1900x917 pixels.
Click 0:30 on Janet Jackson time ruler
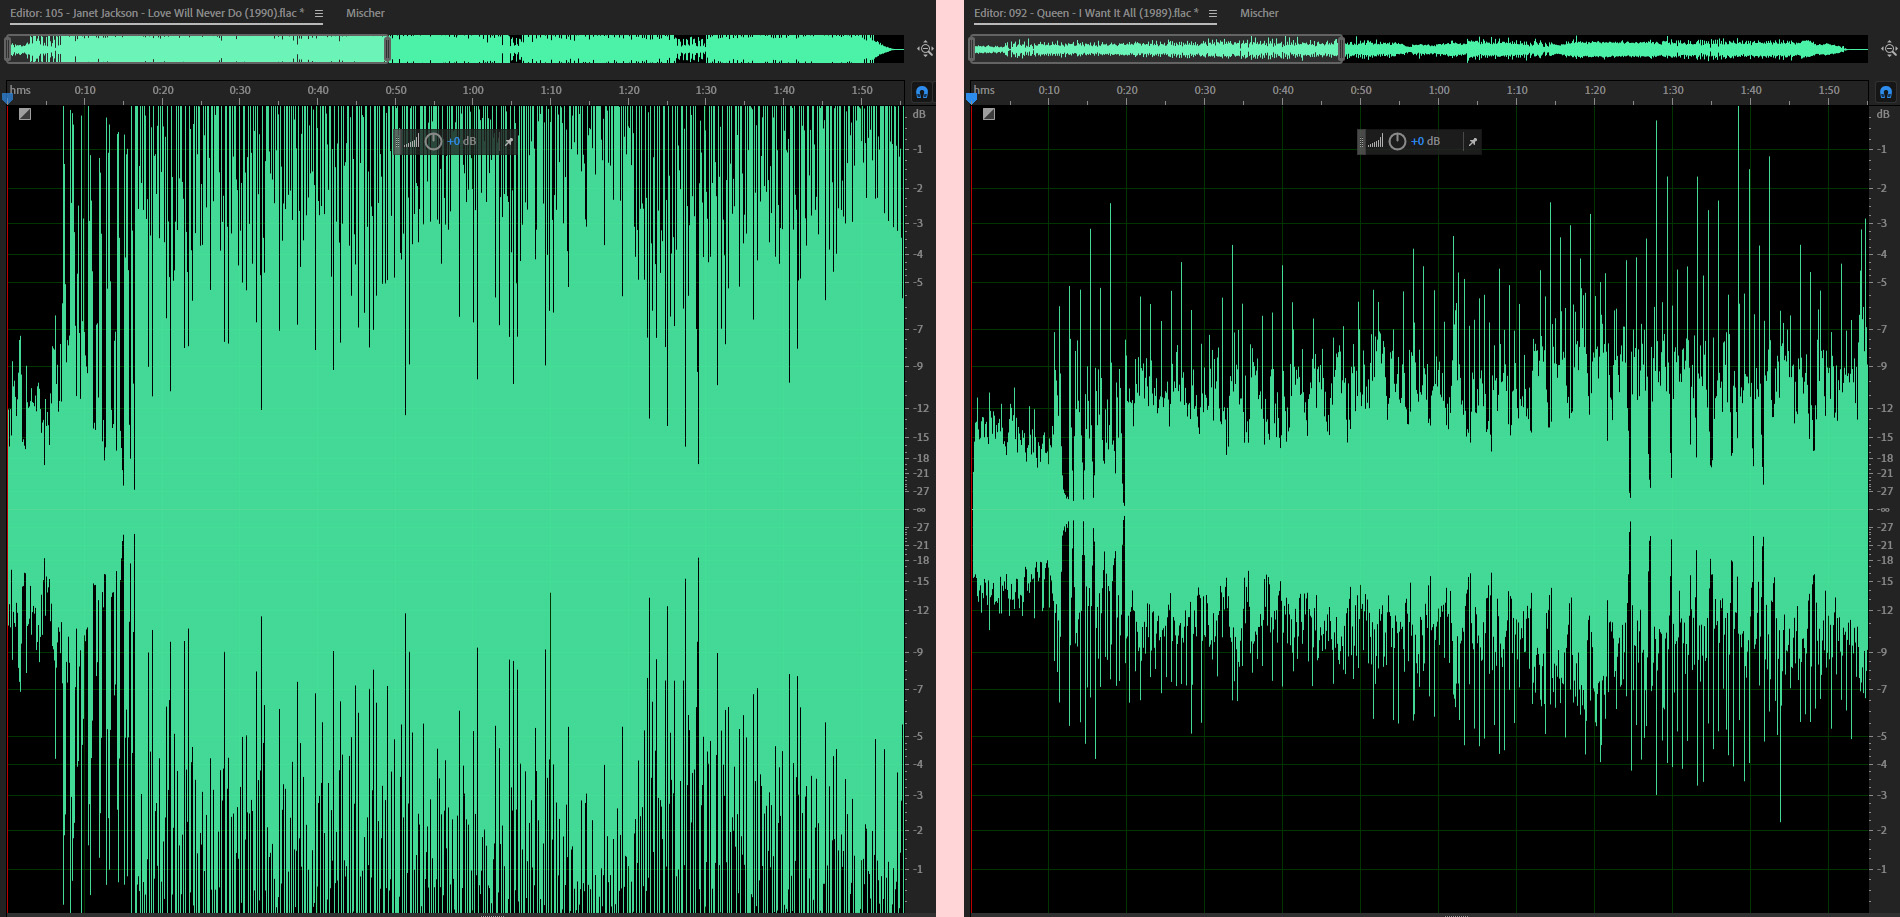(240, 90)
